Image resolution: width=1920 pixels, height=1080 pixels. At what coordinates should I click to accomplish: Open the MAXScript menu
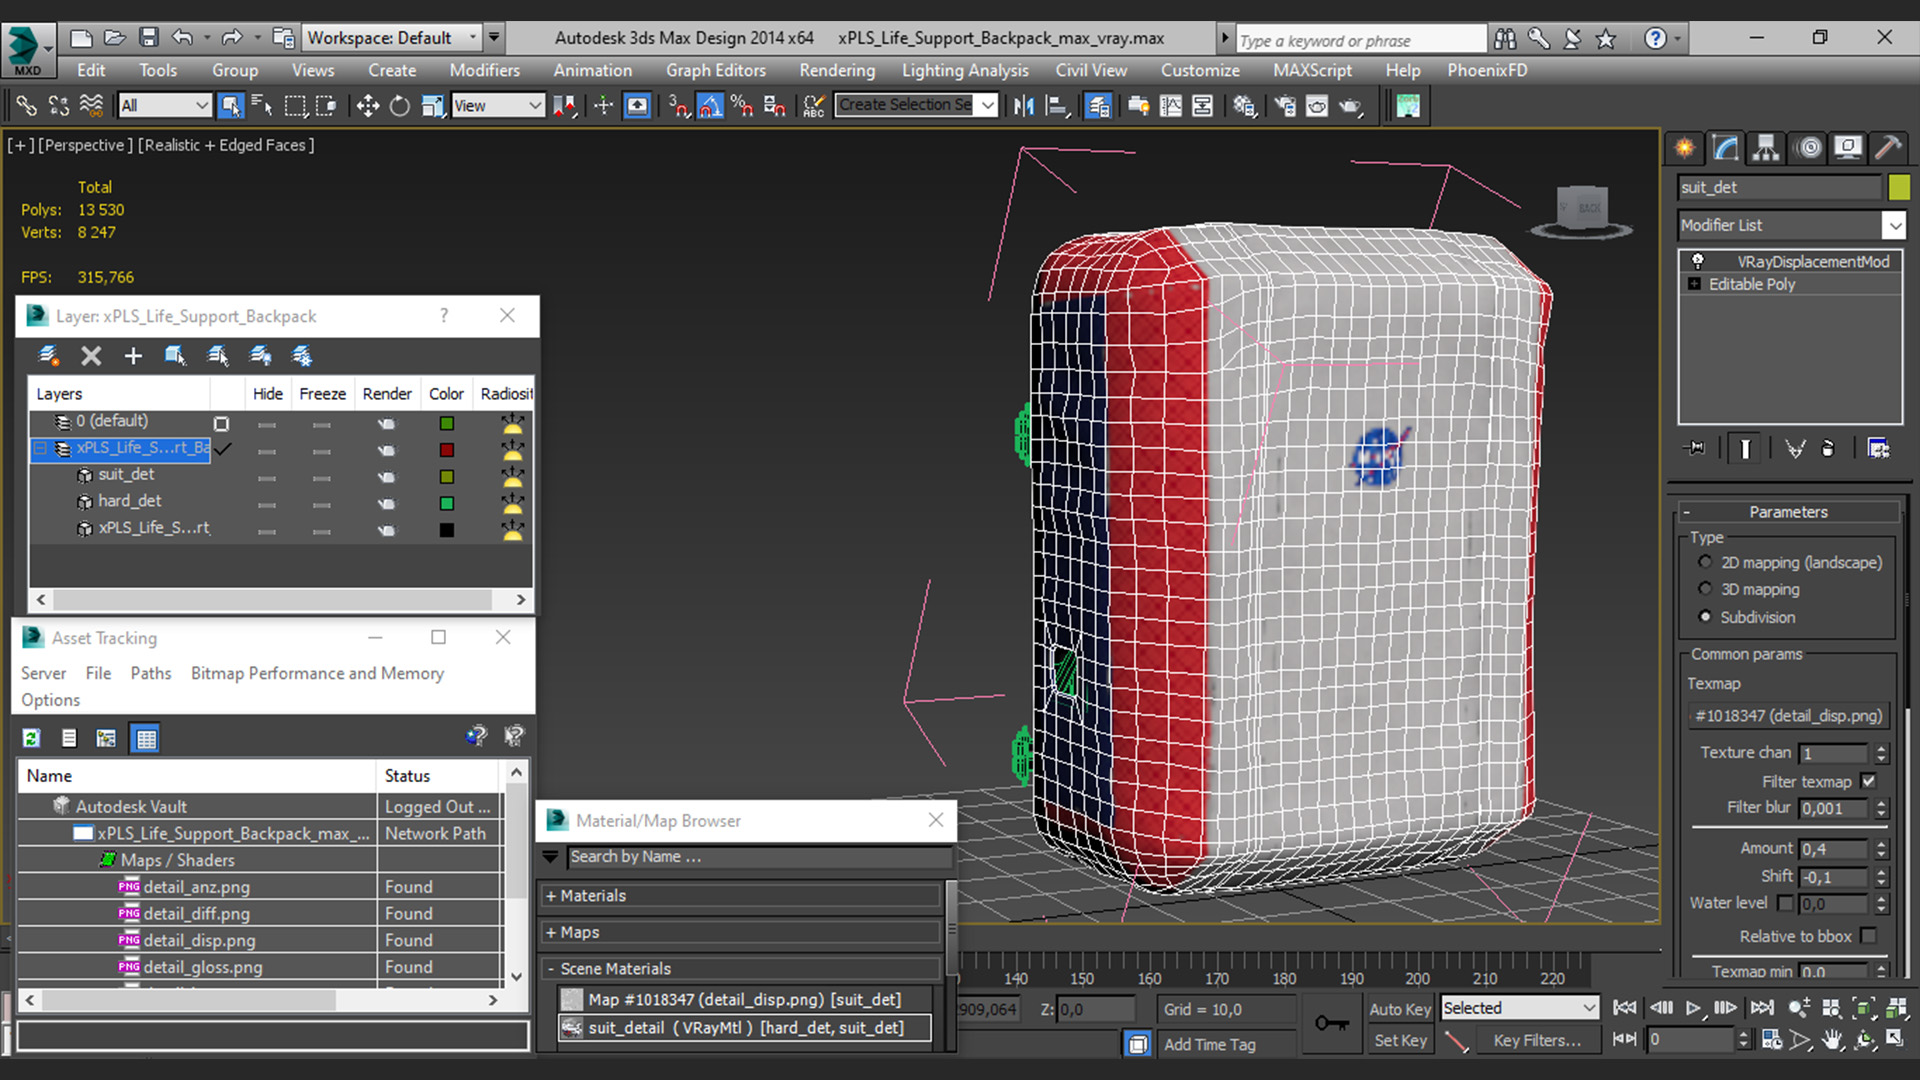1312,70
